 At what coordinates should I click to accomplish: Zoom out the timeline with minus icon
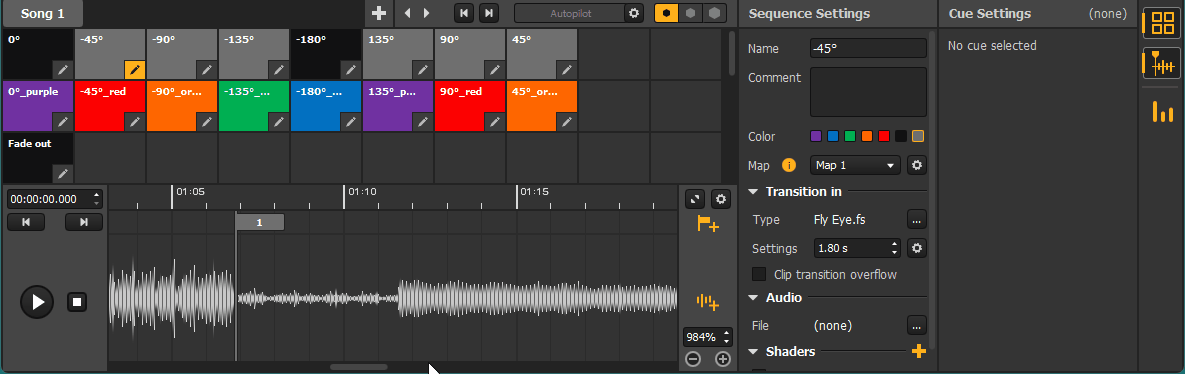pos(693,359)
